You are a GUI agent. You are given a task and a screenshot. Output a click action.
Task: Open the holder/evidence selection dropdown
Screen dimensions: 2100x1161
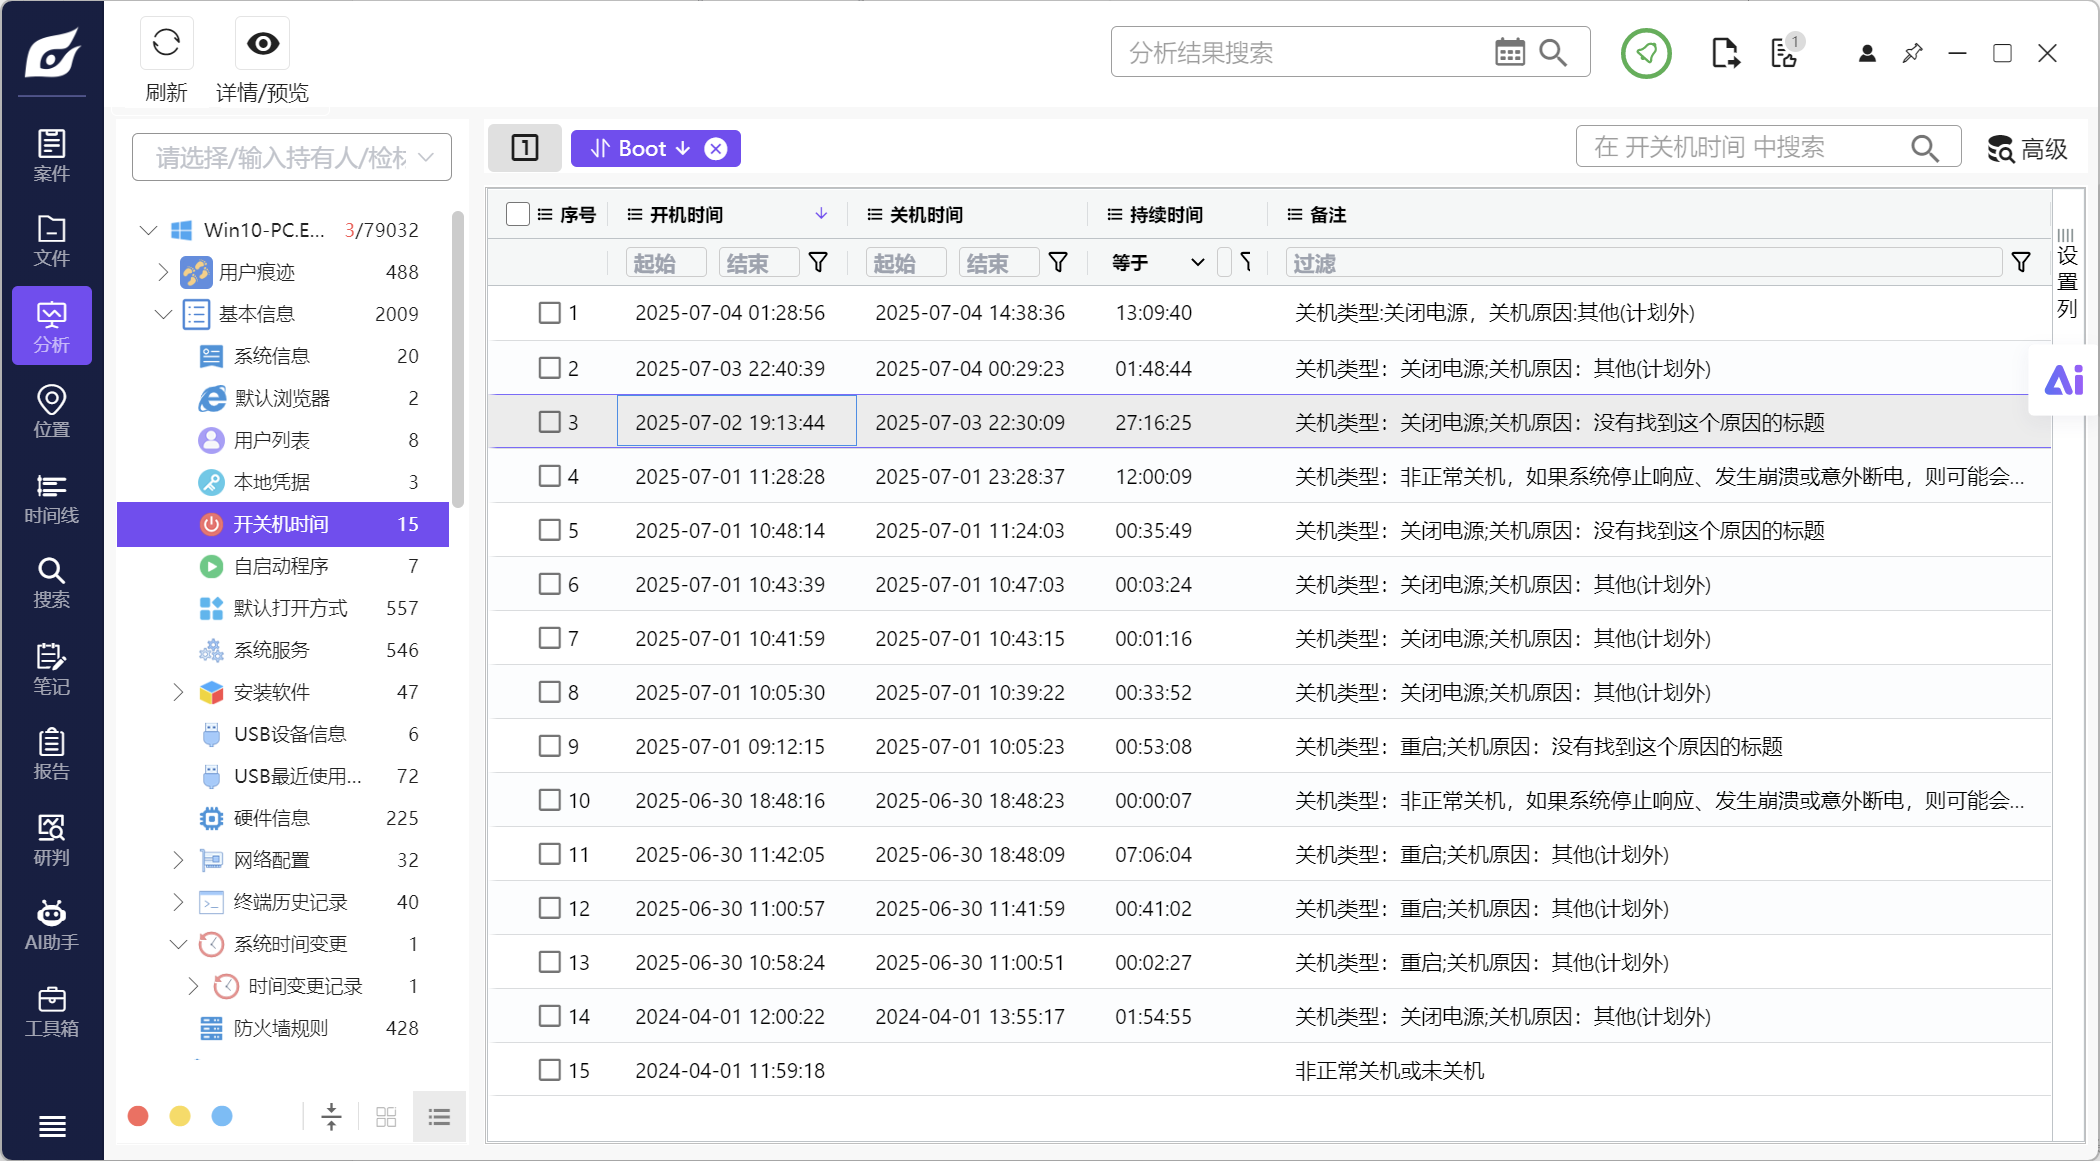coord(292,157)
